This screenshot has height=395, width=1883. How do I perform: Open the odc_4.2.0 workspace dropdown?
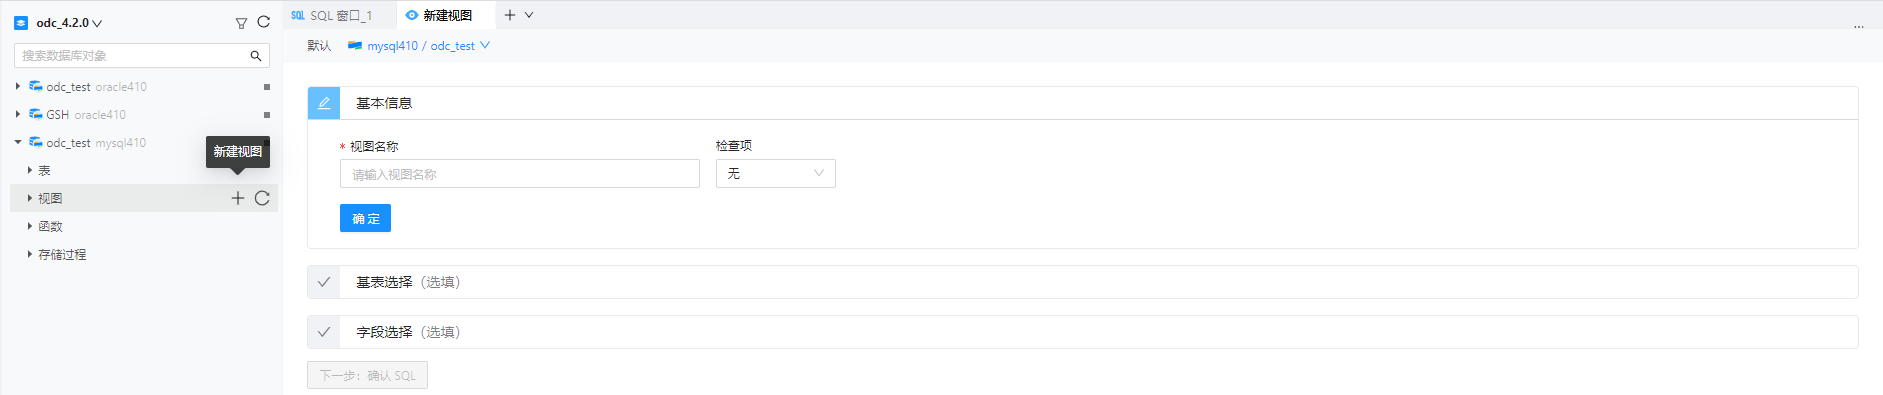tap(69, 22)
